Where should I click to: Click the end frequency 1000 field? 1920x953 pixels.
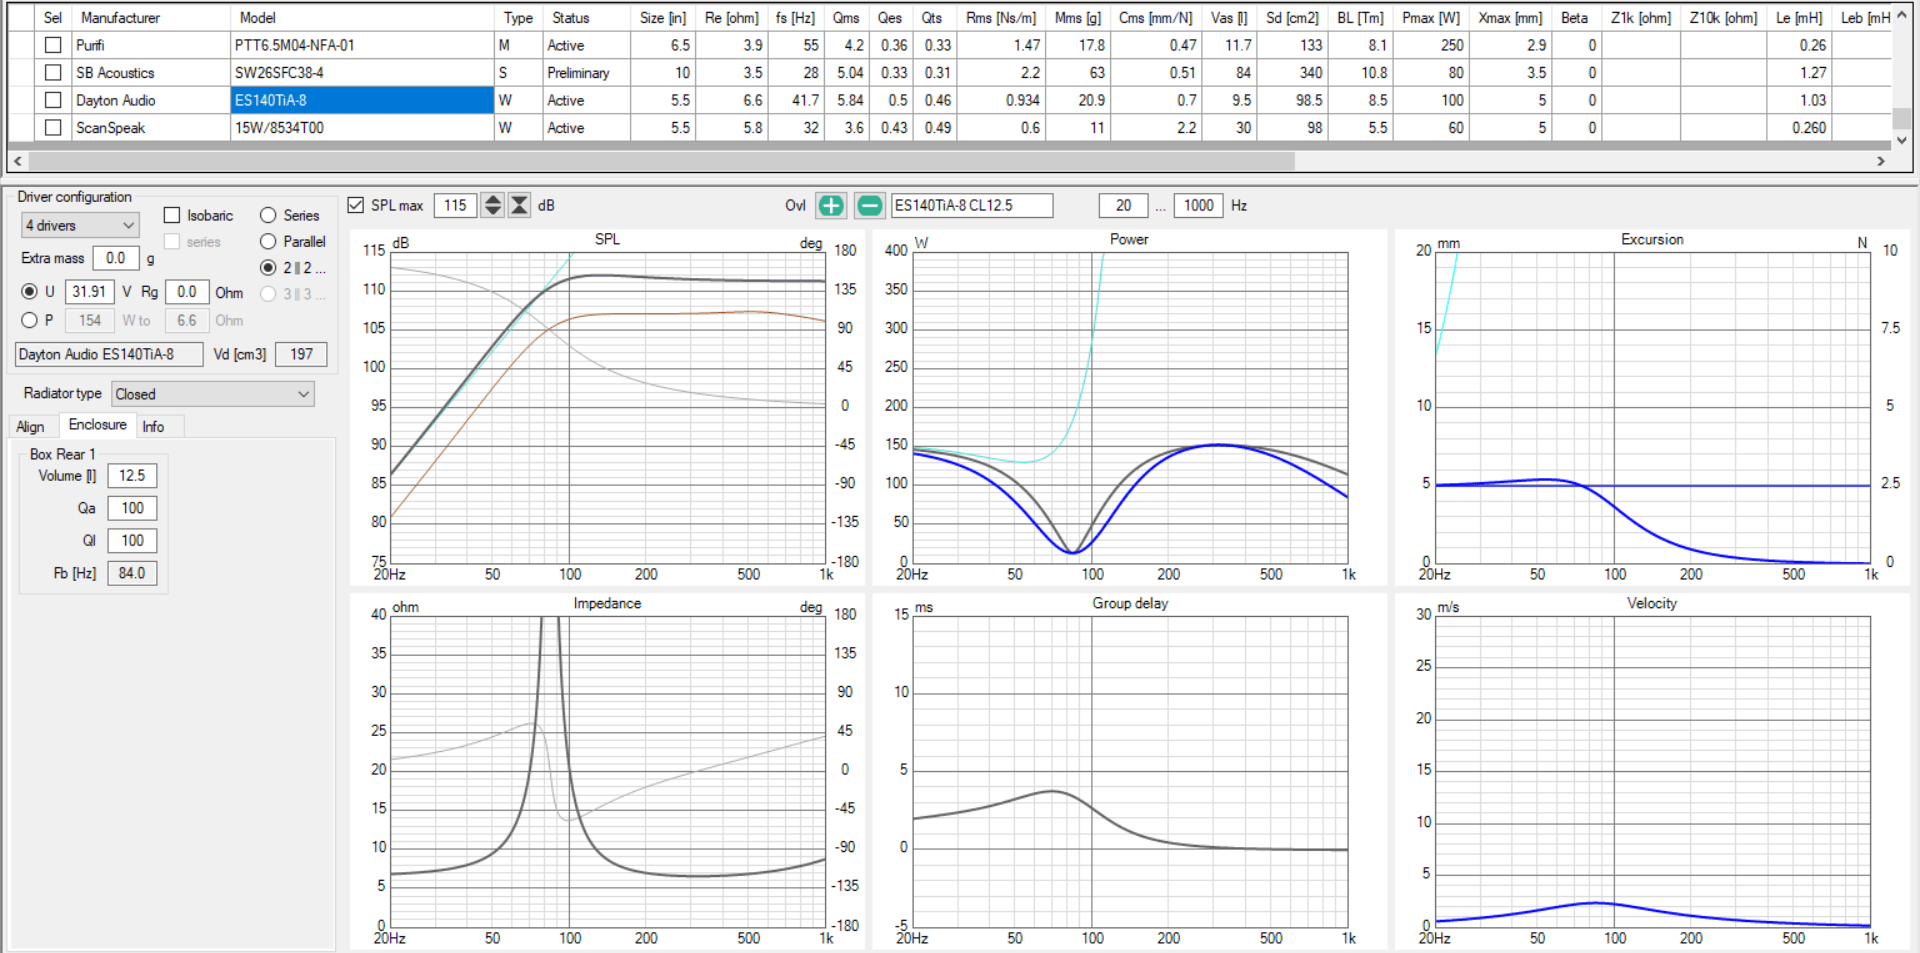(x=1198, y=206)
